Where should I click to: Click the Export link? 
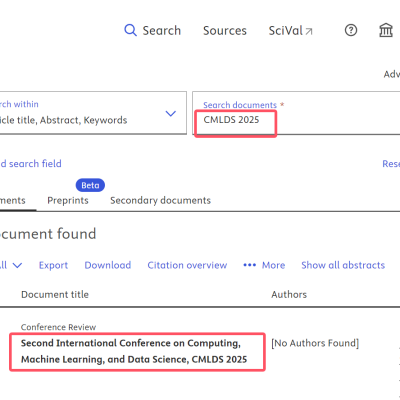pyautogui.click(x=53, y=265)
